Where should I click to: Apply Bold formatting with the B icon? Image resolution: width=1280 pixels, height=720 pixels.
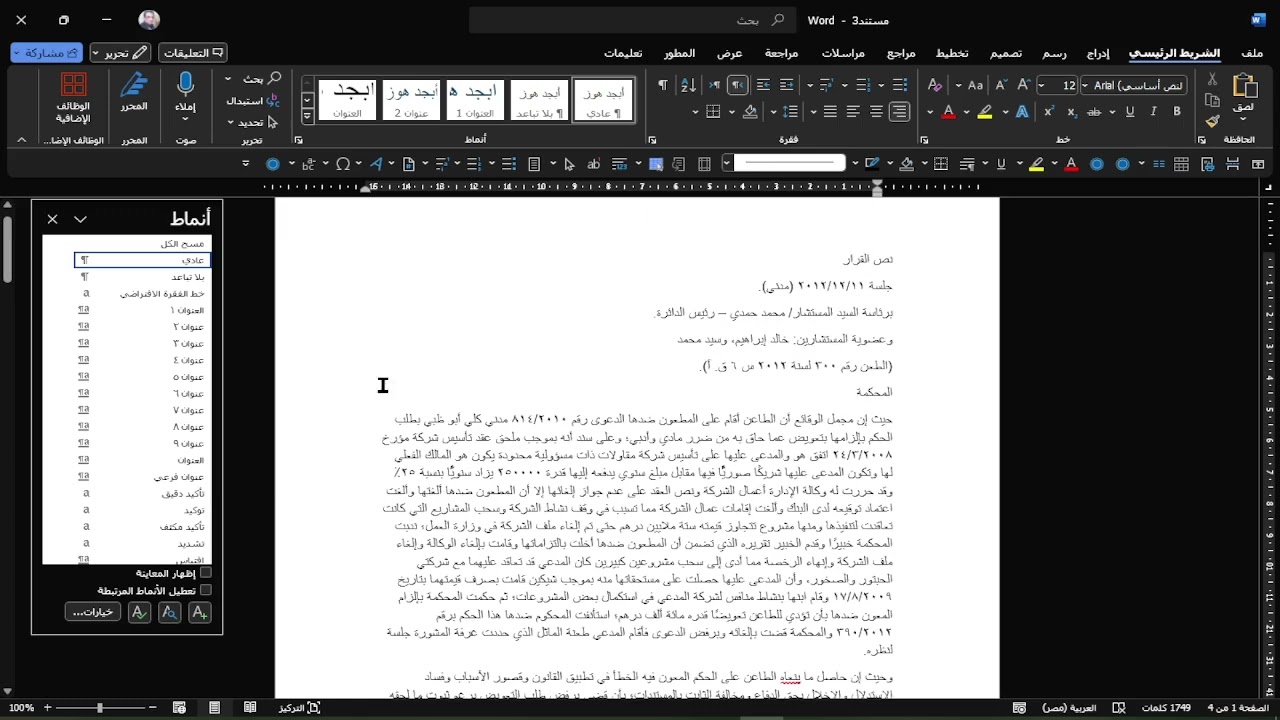(1177, 112)
